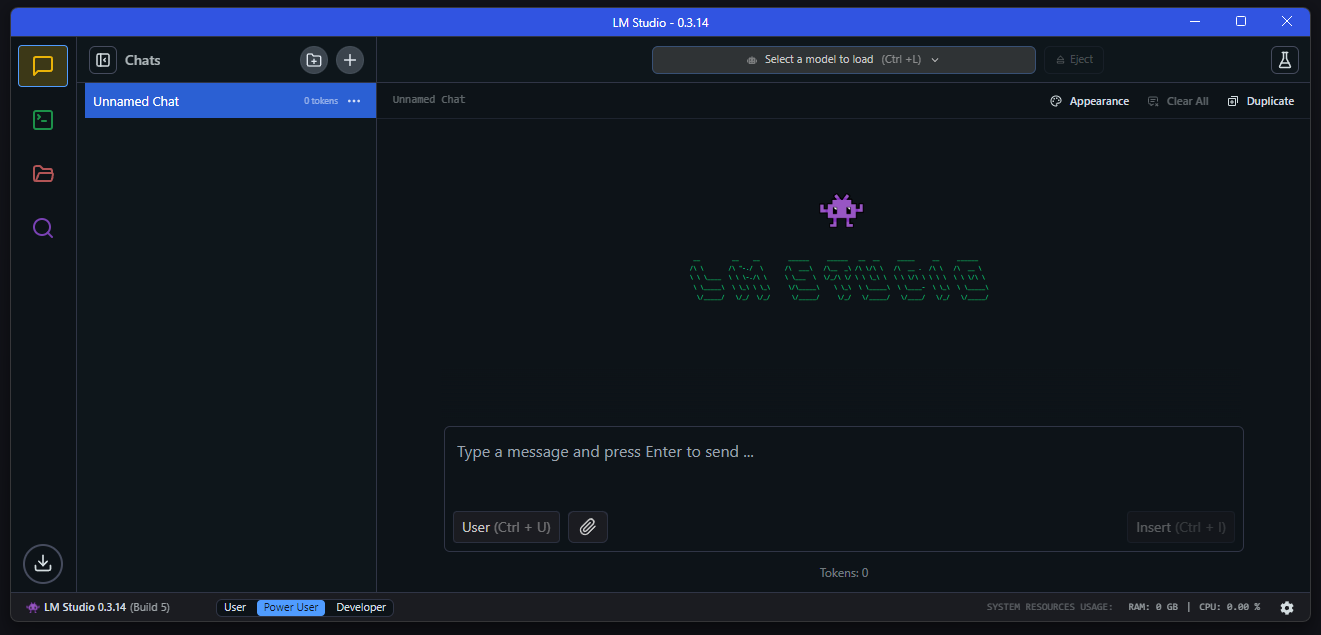Image resolution: width=1321 pixels, height=635 pixels.
Task: Select a model to load dropdown
Action: (844, 60)
